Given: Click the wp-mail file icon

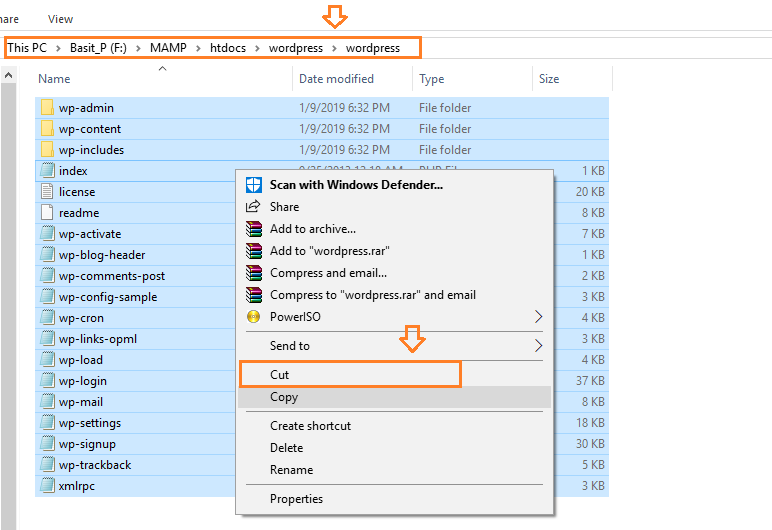Looking at the screenshot, I should tap(47, 402).
